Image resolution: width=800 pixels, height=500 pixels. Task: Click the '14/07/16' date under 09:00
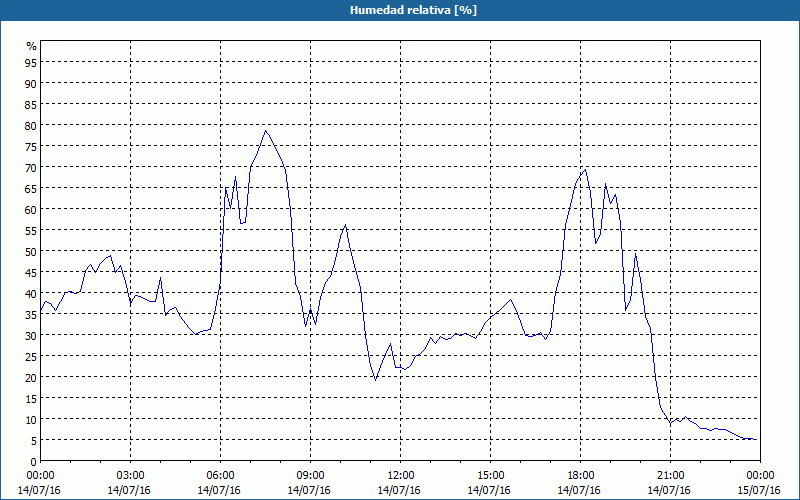309,490
